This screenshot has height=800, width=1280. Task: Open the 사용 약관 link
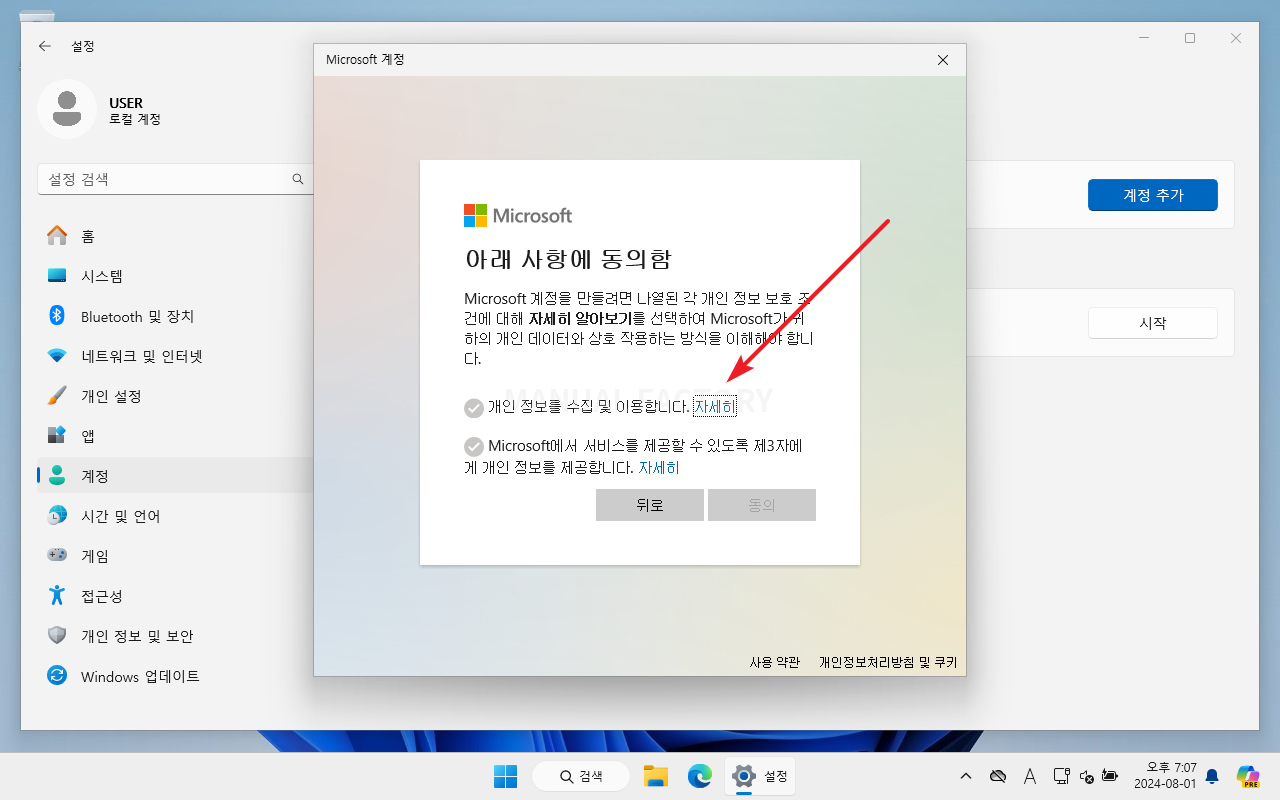click(775, 662)
